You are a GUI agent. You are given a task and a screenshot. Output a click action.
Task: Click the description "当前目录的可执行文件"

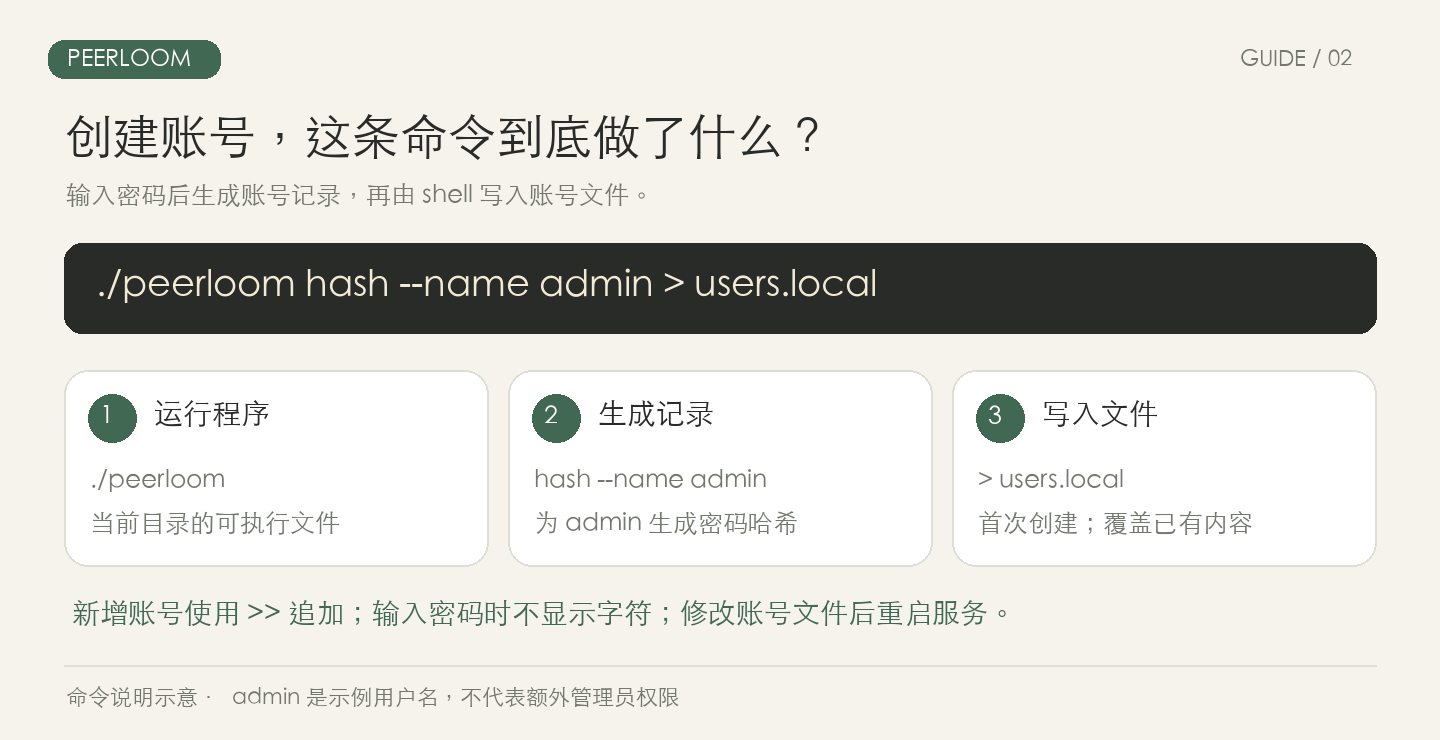pos(216,523)
